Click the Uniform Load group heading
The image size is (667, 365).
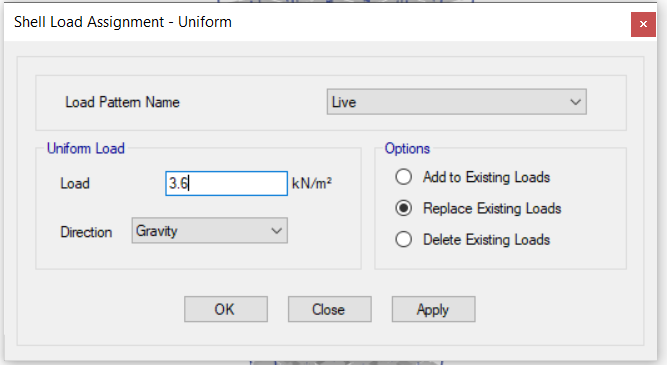tap(86, 148)
